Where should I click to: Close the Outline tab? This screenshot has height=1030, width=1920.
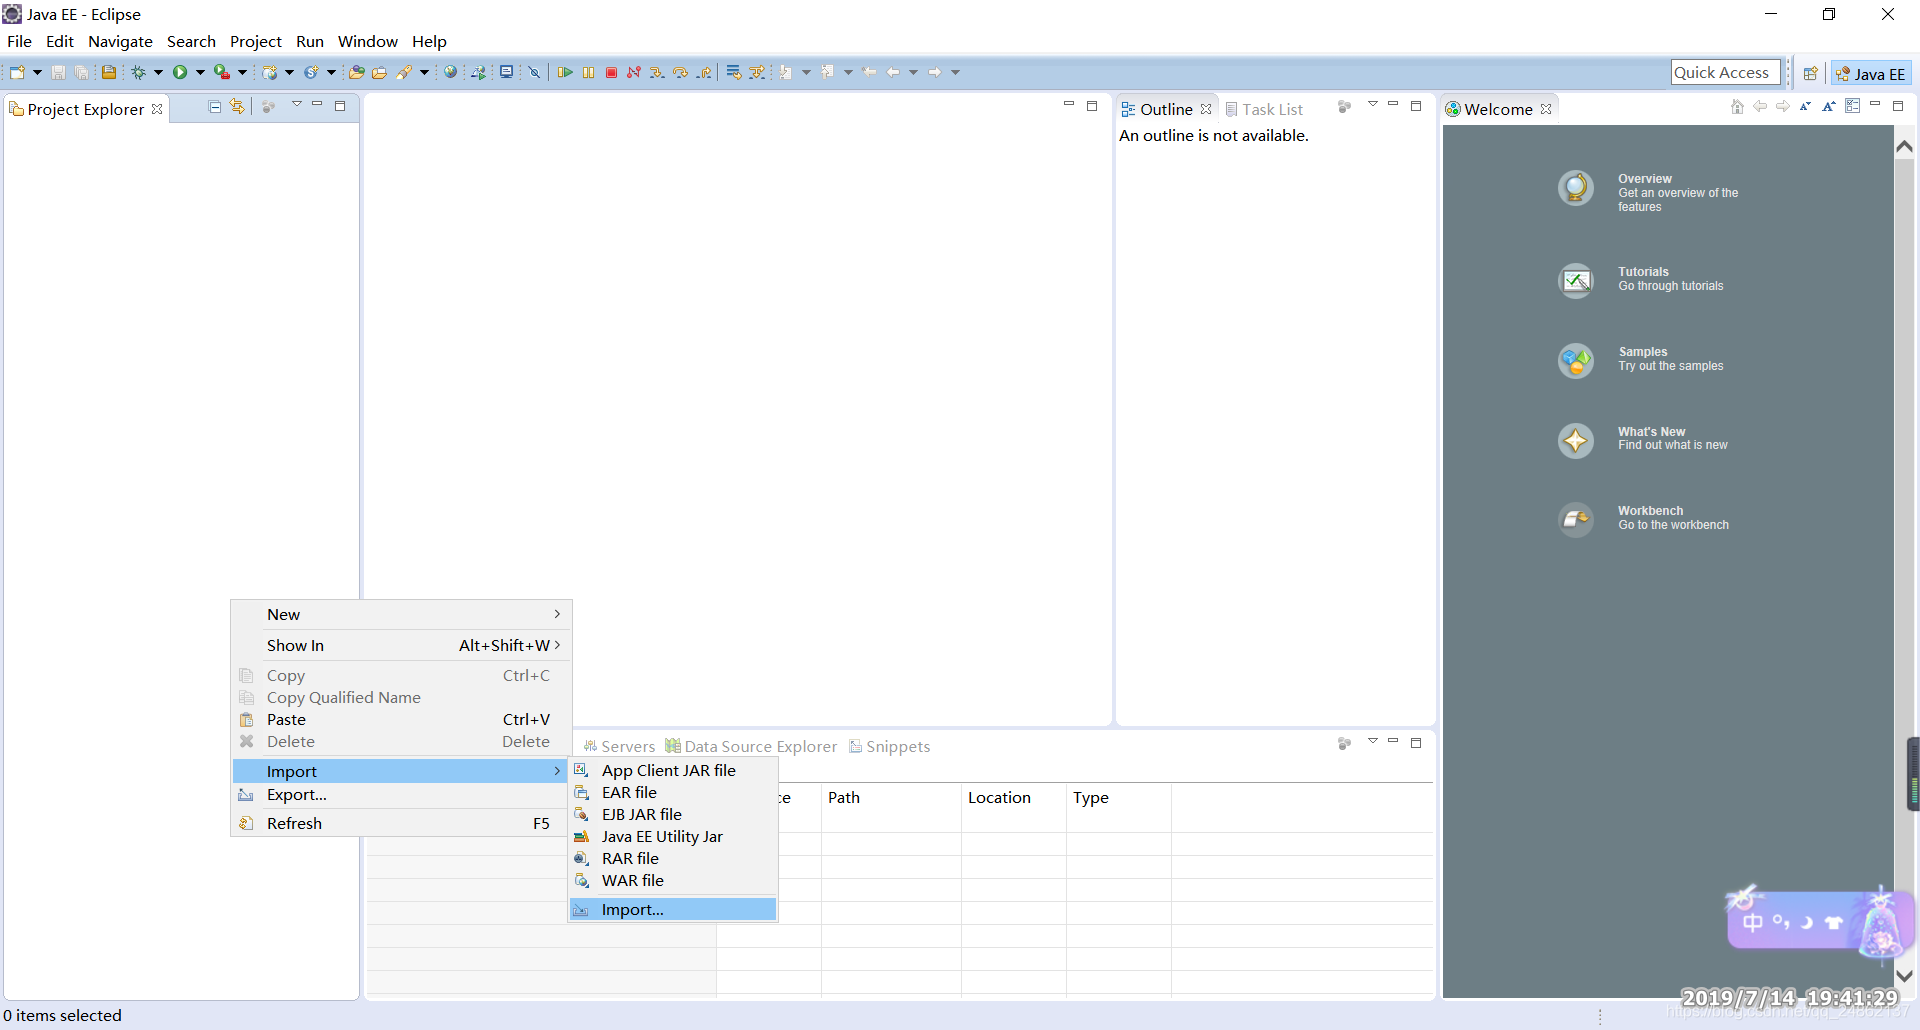[1206, 109]
